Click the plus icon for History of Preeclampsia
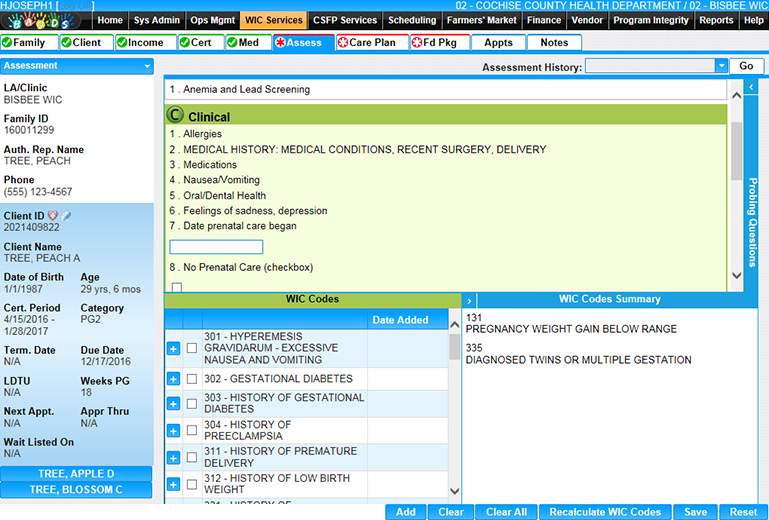 [173, 431]
